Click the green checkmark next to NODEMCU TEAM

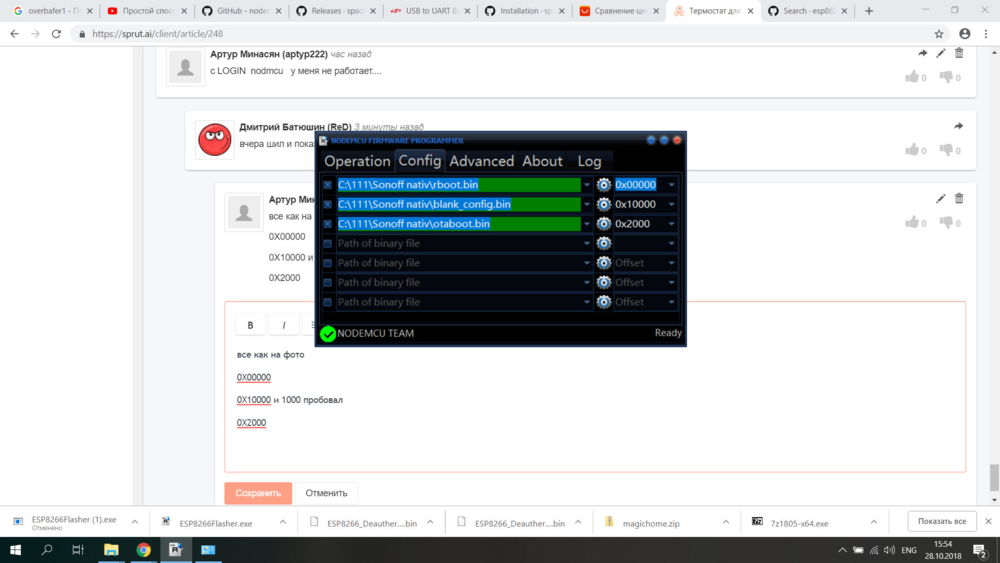328,333
